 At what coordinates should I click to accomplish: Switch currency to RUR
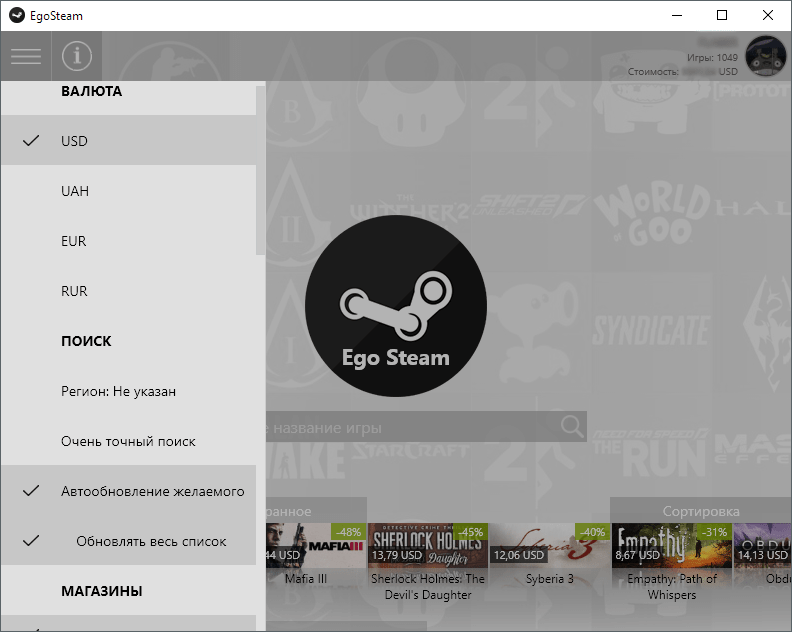pos(128,290)
